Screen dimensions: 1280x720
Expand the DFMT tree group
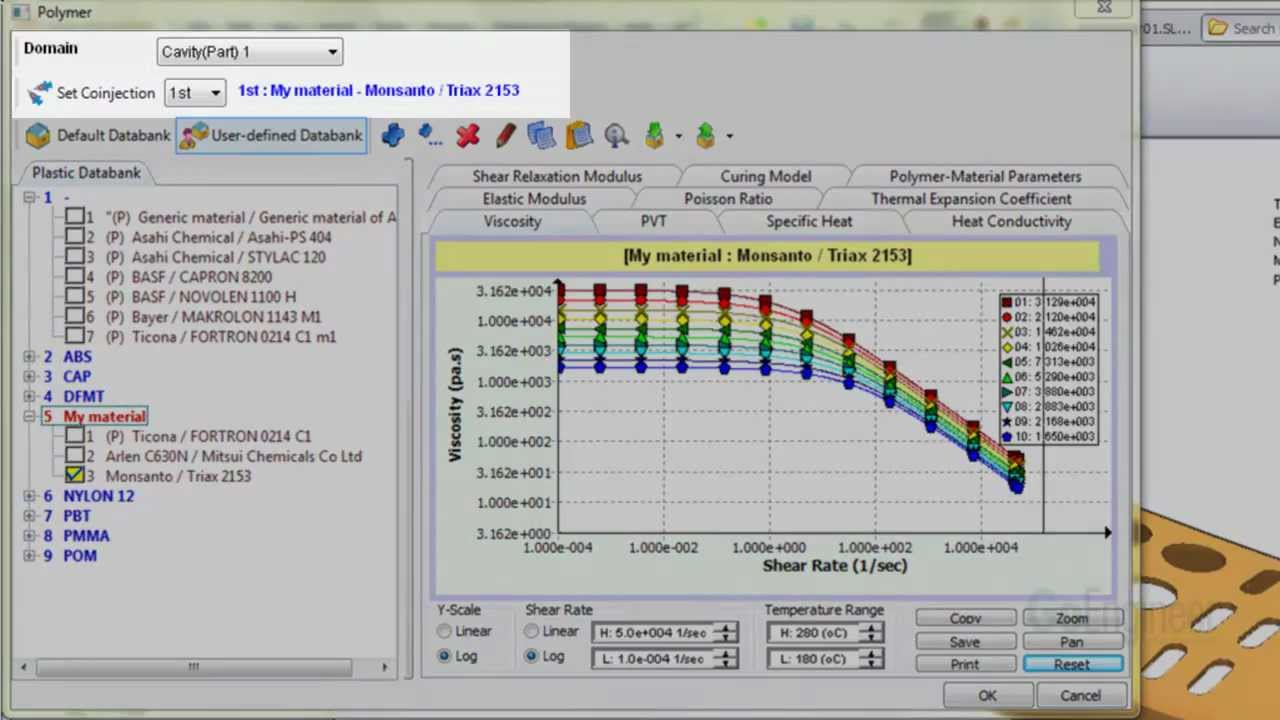point(30,396)
